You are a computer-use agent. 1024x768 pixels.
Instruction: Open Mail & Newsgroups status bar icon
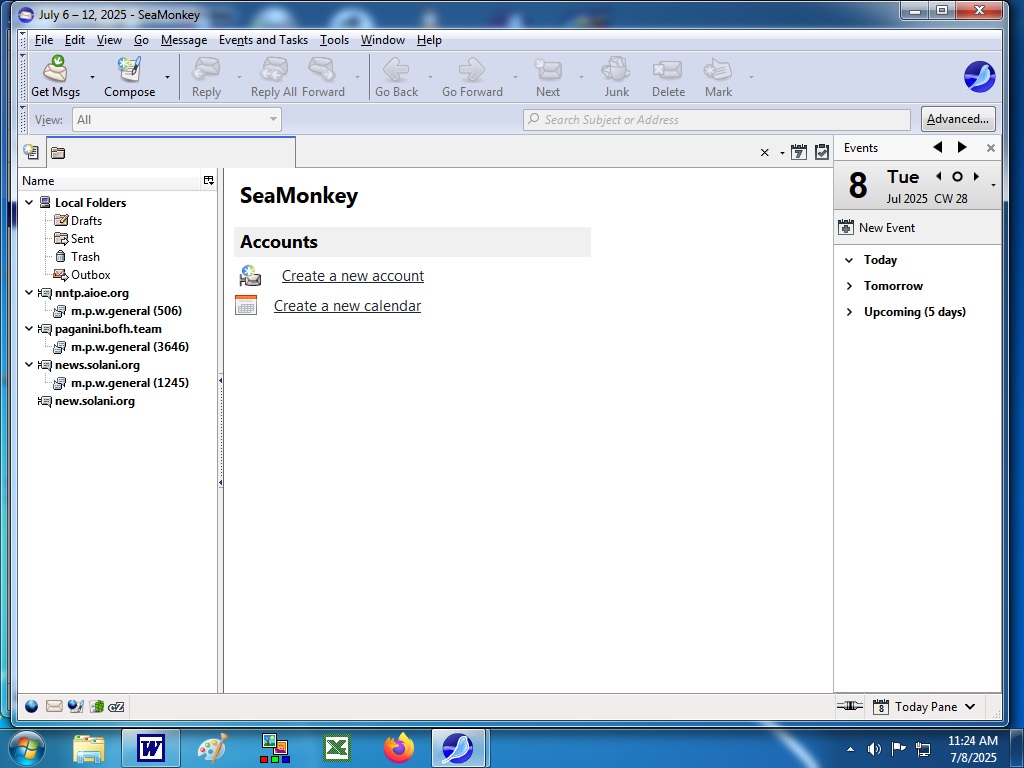click(54, 706)
